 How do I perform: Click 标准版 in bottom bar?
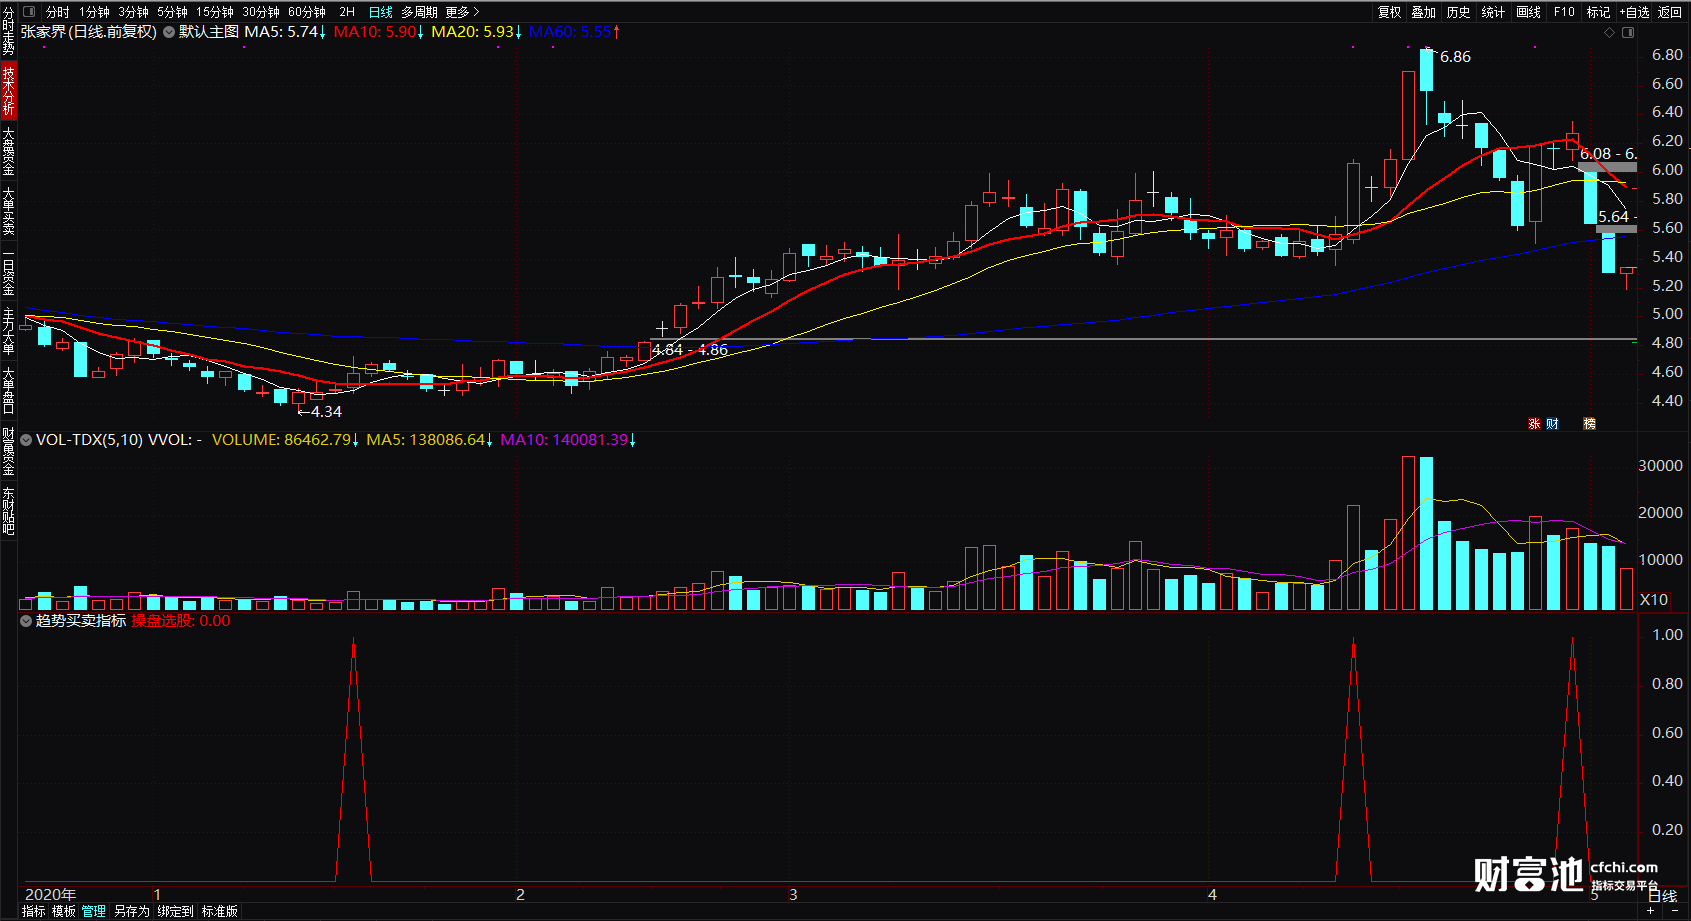coord(219,911)
